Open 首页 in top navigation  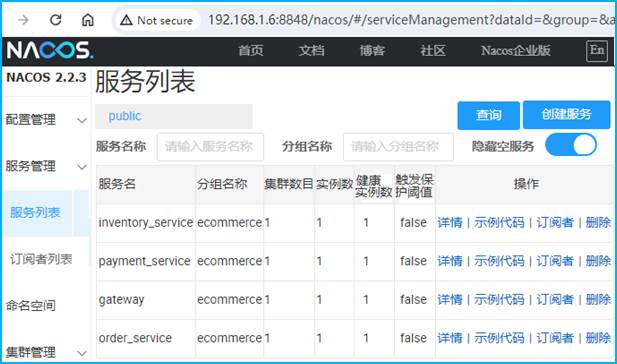click(x=251, y=51)
